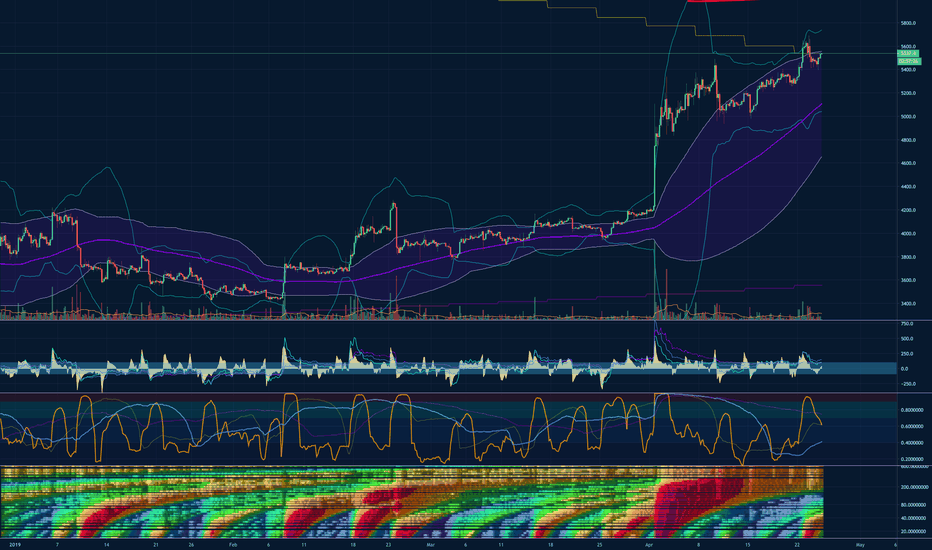Click the 5200.0 price axis label
932x550 pixels.
(x=908, y=93)
